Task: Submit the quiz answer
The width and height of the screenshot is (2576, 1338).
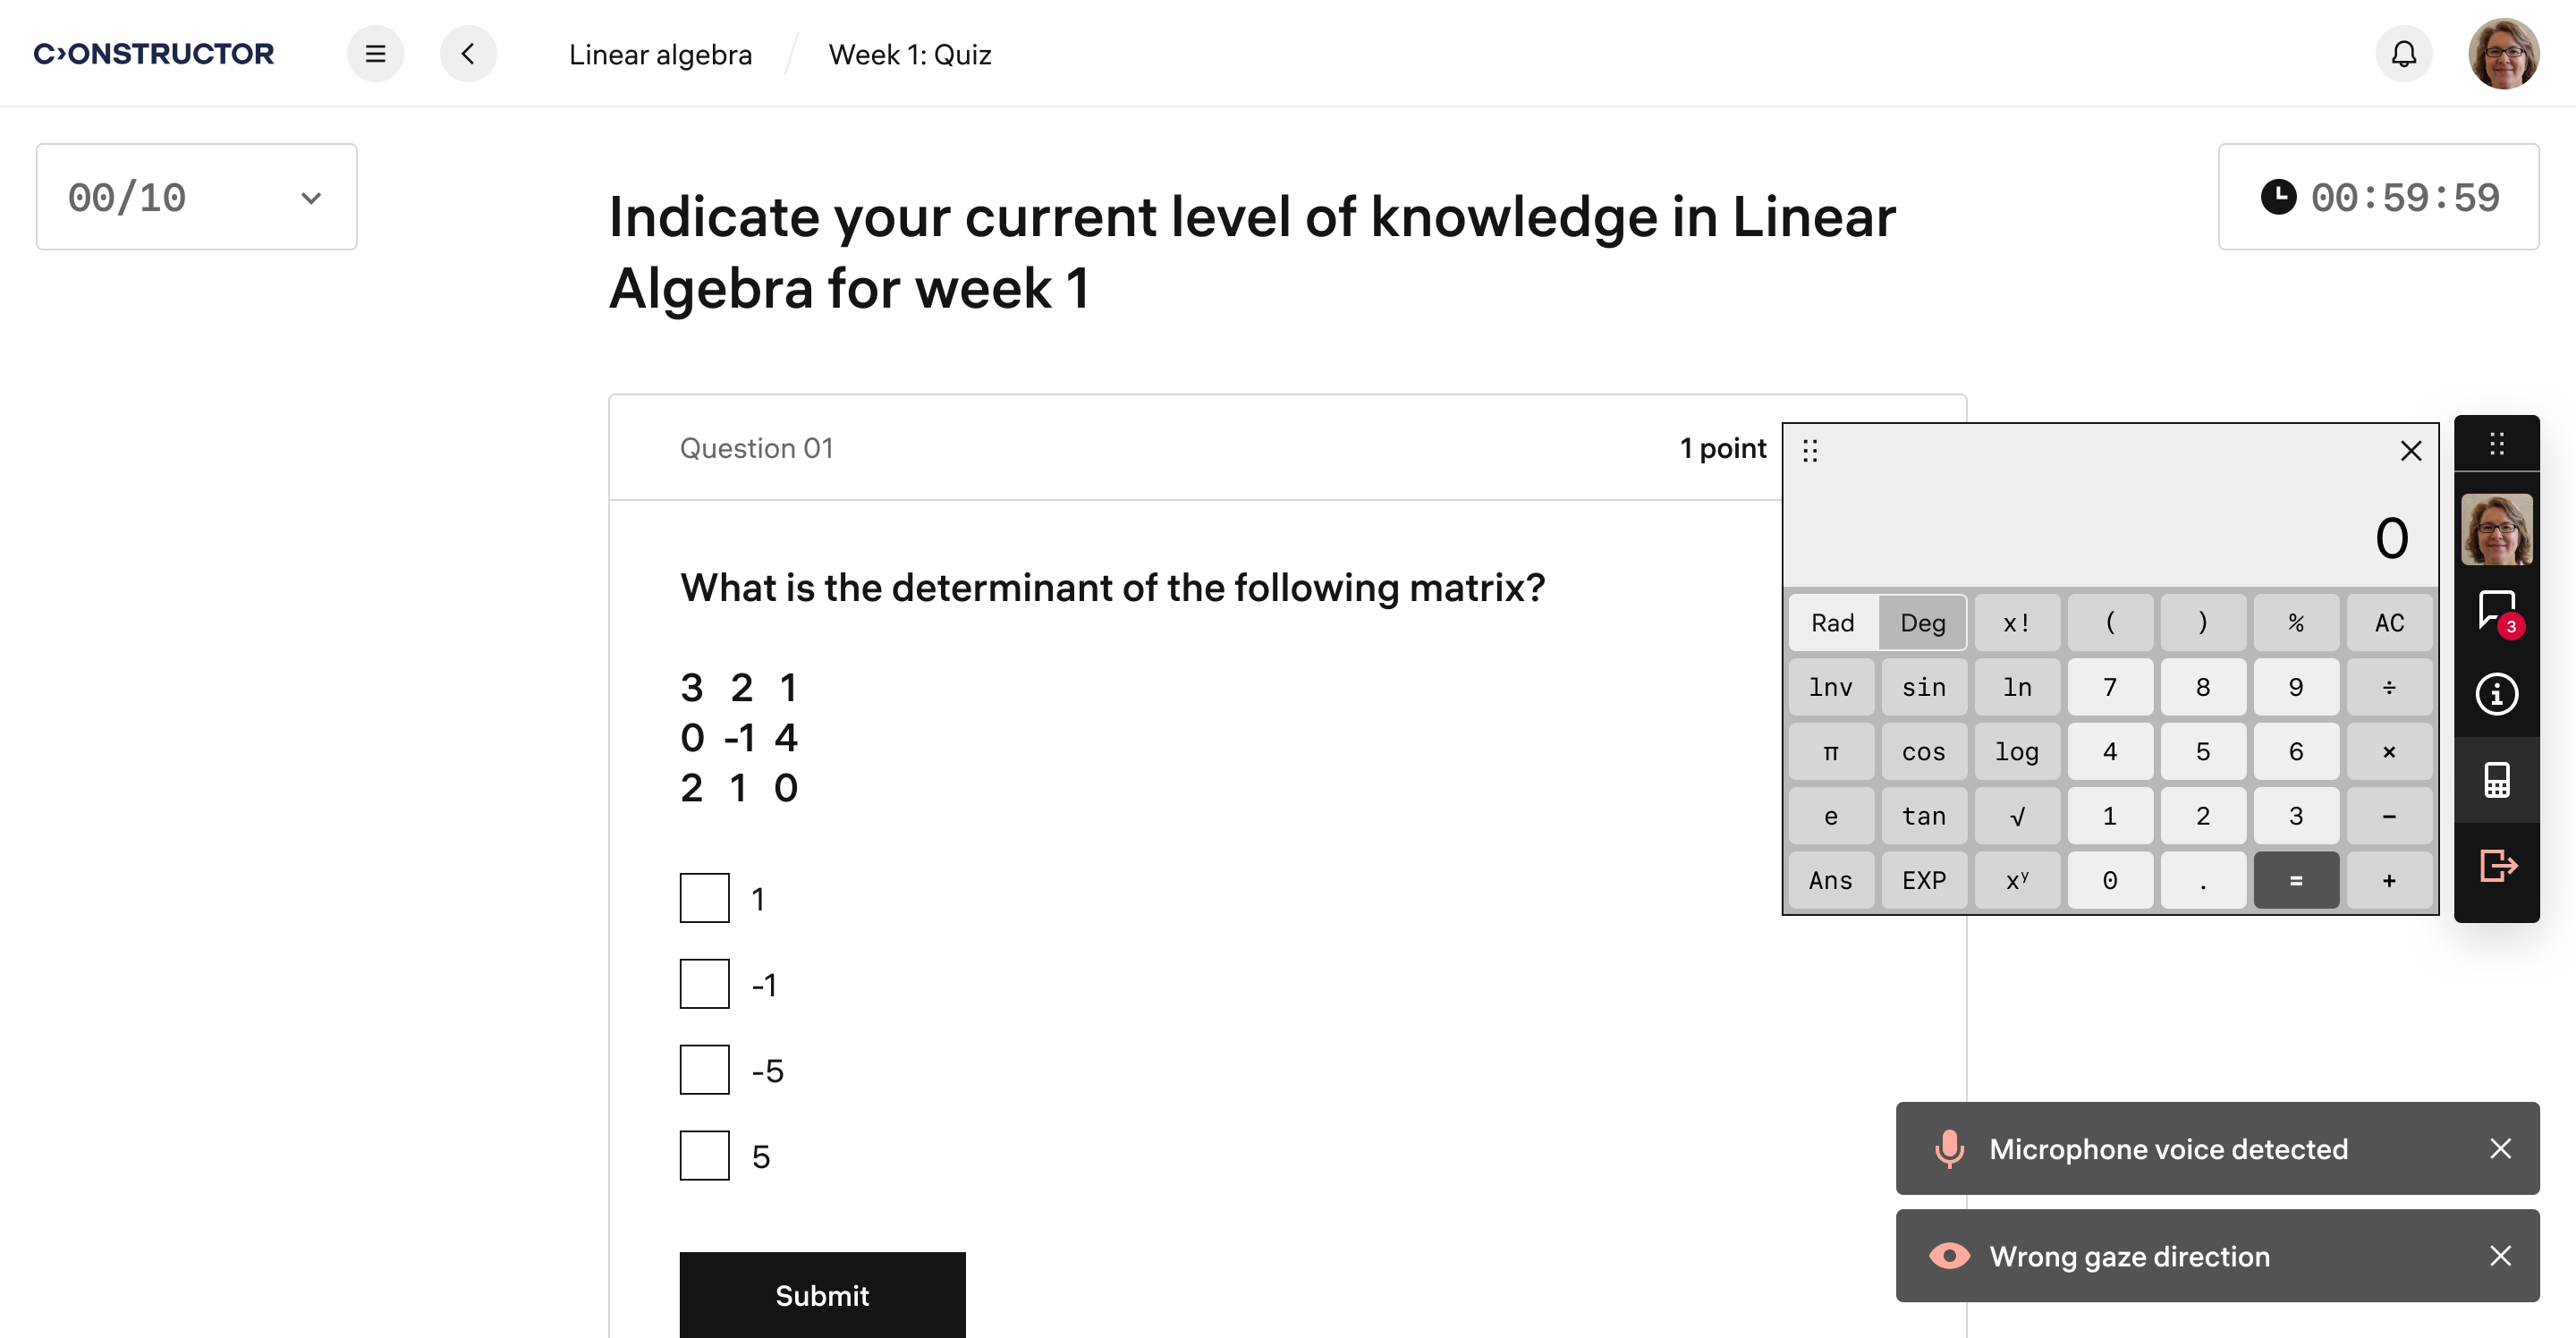Action: (822, 1295)
